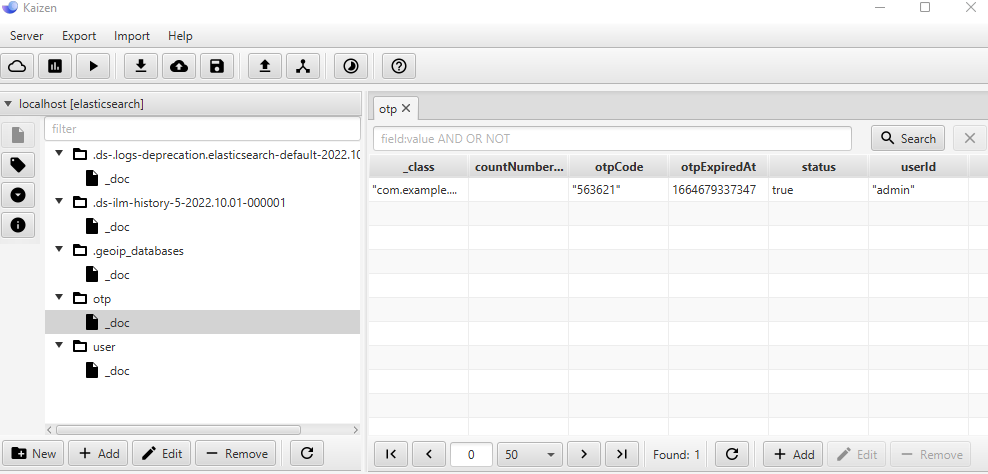The height and width of the screenshot is (474, 988).
Task: Collapse the .ds-.logs-deprecation index node
Action: 59,153
